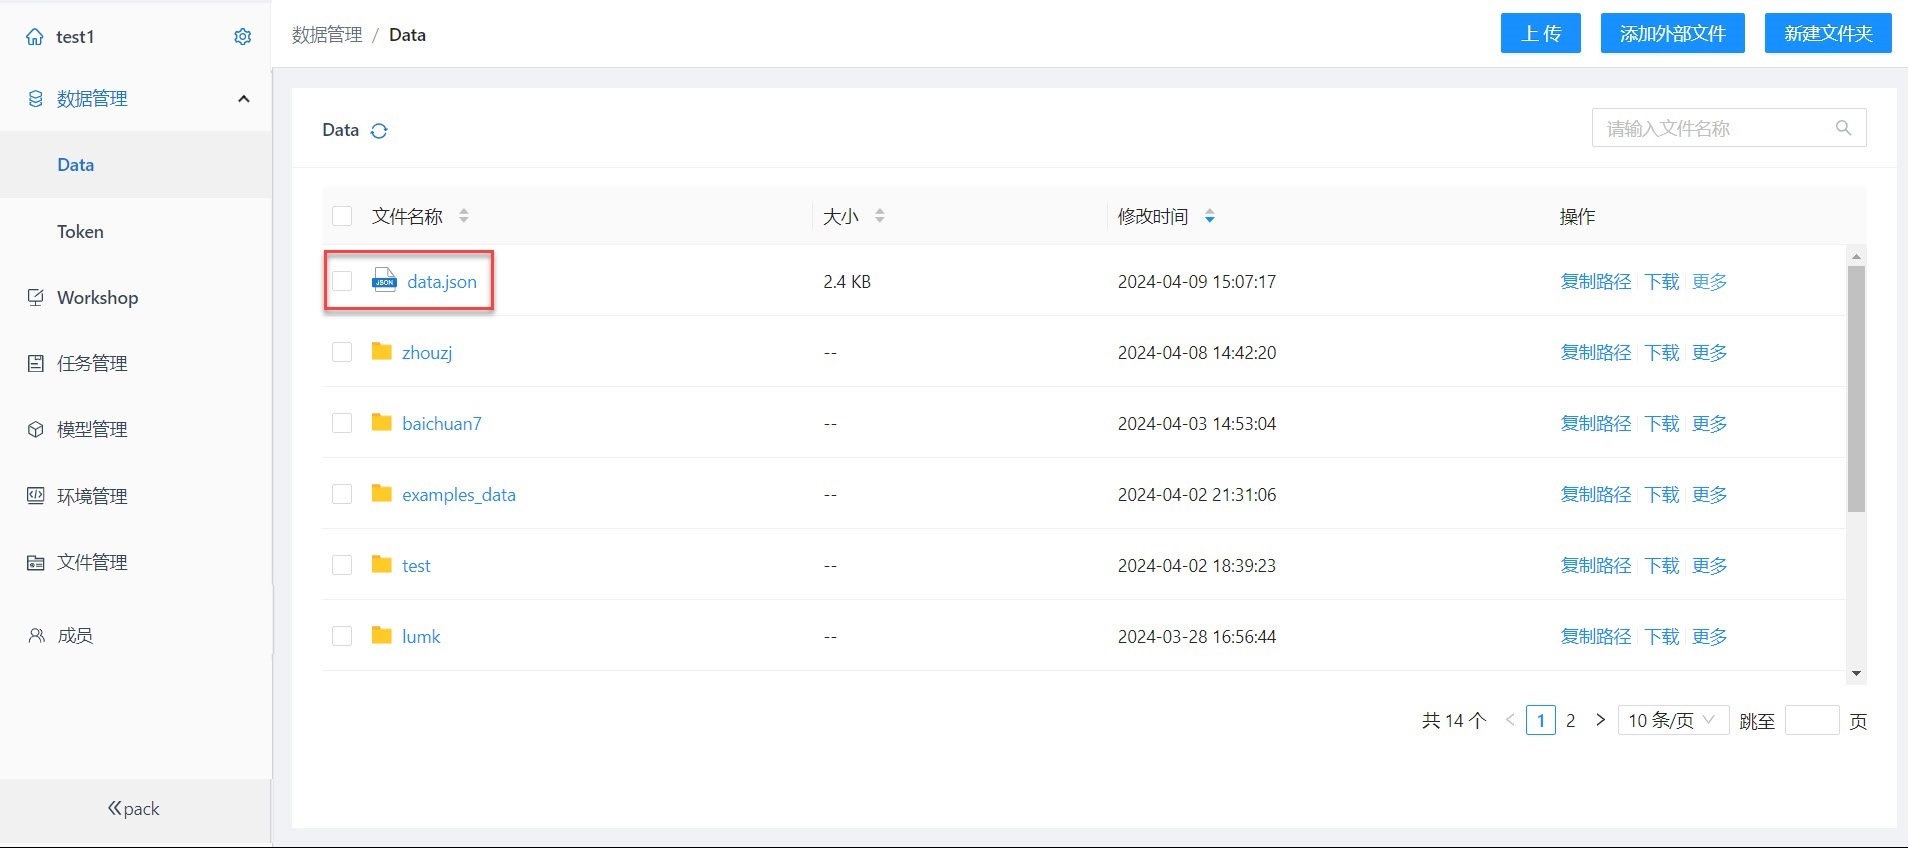Check the baichuan7 folder checkbox
Viewport: 1909px width, 848px height.
342,423
